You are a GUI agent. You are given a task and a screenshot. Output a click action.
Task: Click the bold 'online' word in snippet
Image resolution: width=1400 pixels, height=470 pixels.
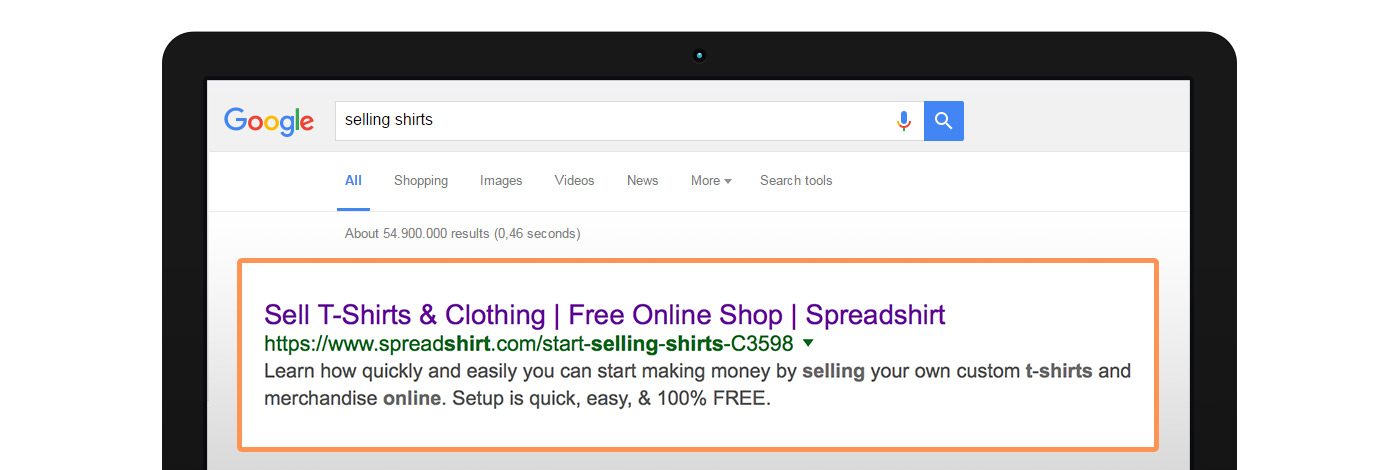(x=411, y=398)
